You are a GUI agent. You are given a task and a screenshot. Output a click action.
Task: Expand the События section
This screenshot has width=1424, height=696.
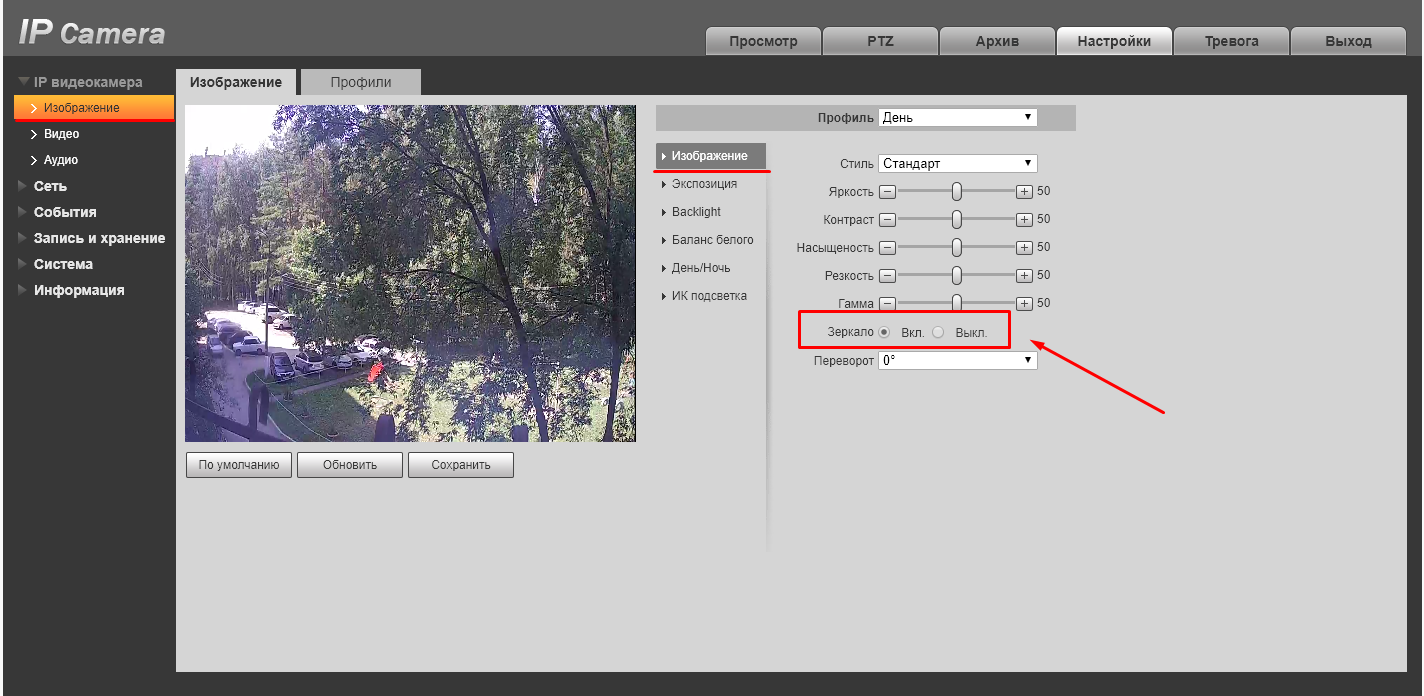click(65, 212)
